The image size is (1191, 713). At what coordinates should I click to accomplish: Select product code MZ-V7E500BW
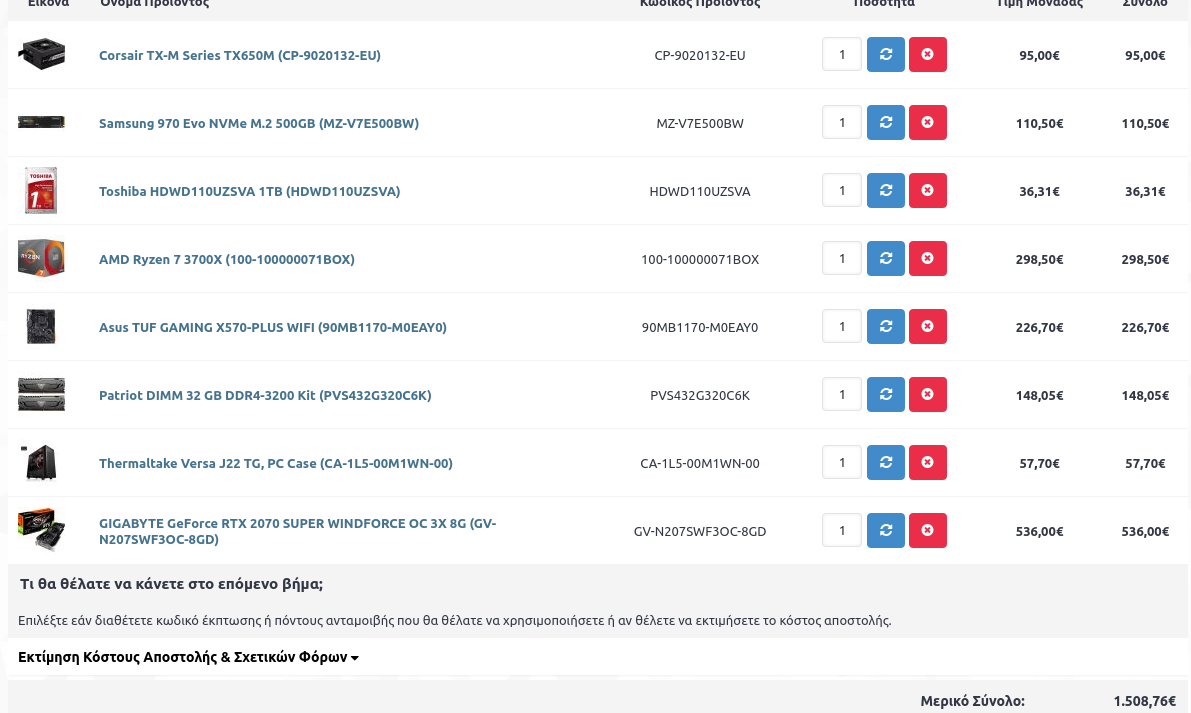[x=700, y=123]
